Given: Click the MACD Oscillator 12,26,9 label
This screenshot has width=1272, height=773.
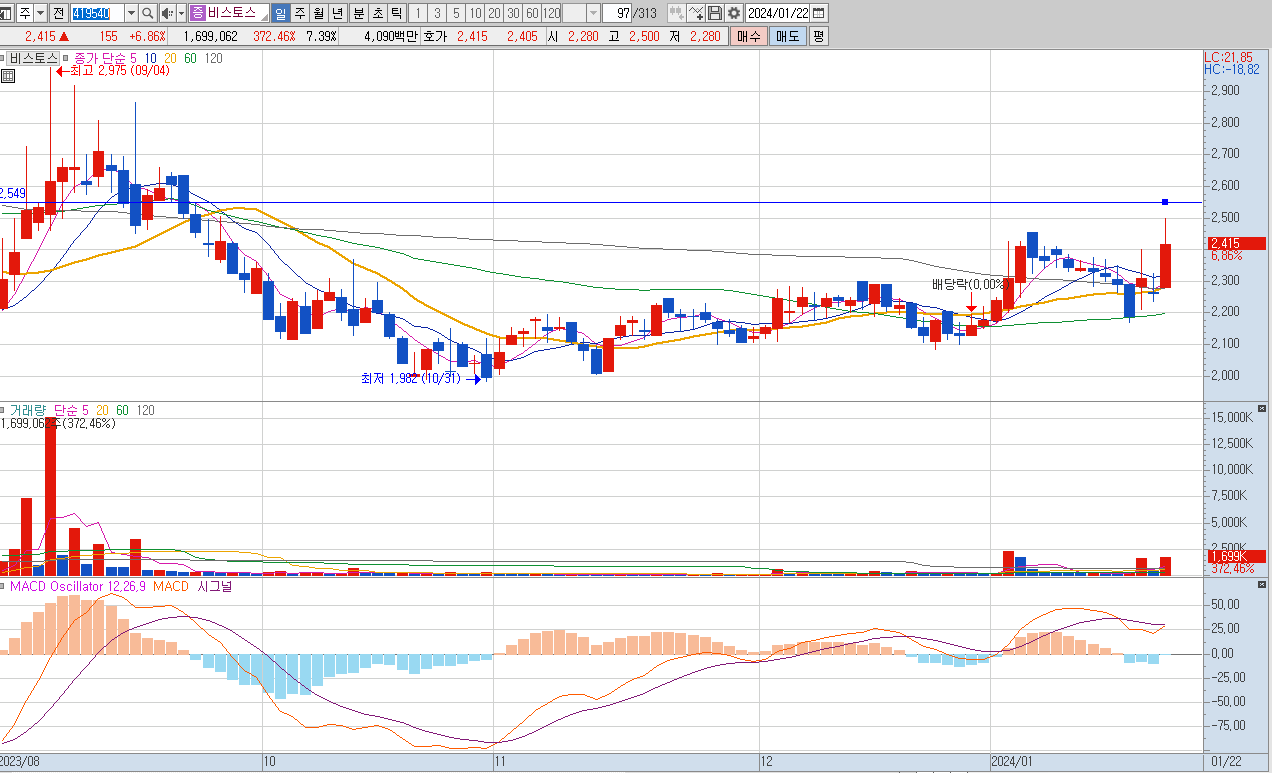Looking at the screenshot, I should point(78,586).
